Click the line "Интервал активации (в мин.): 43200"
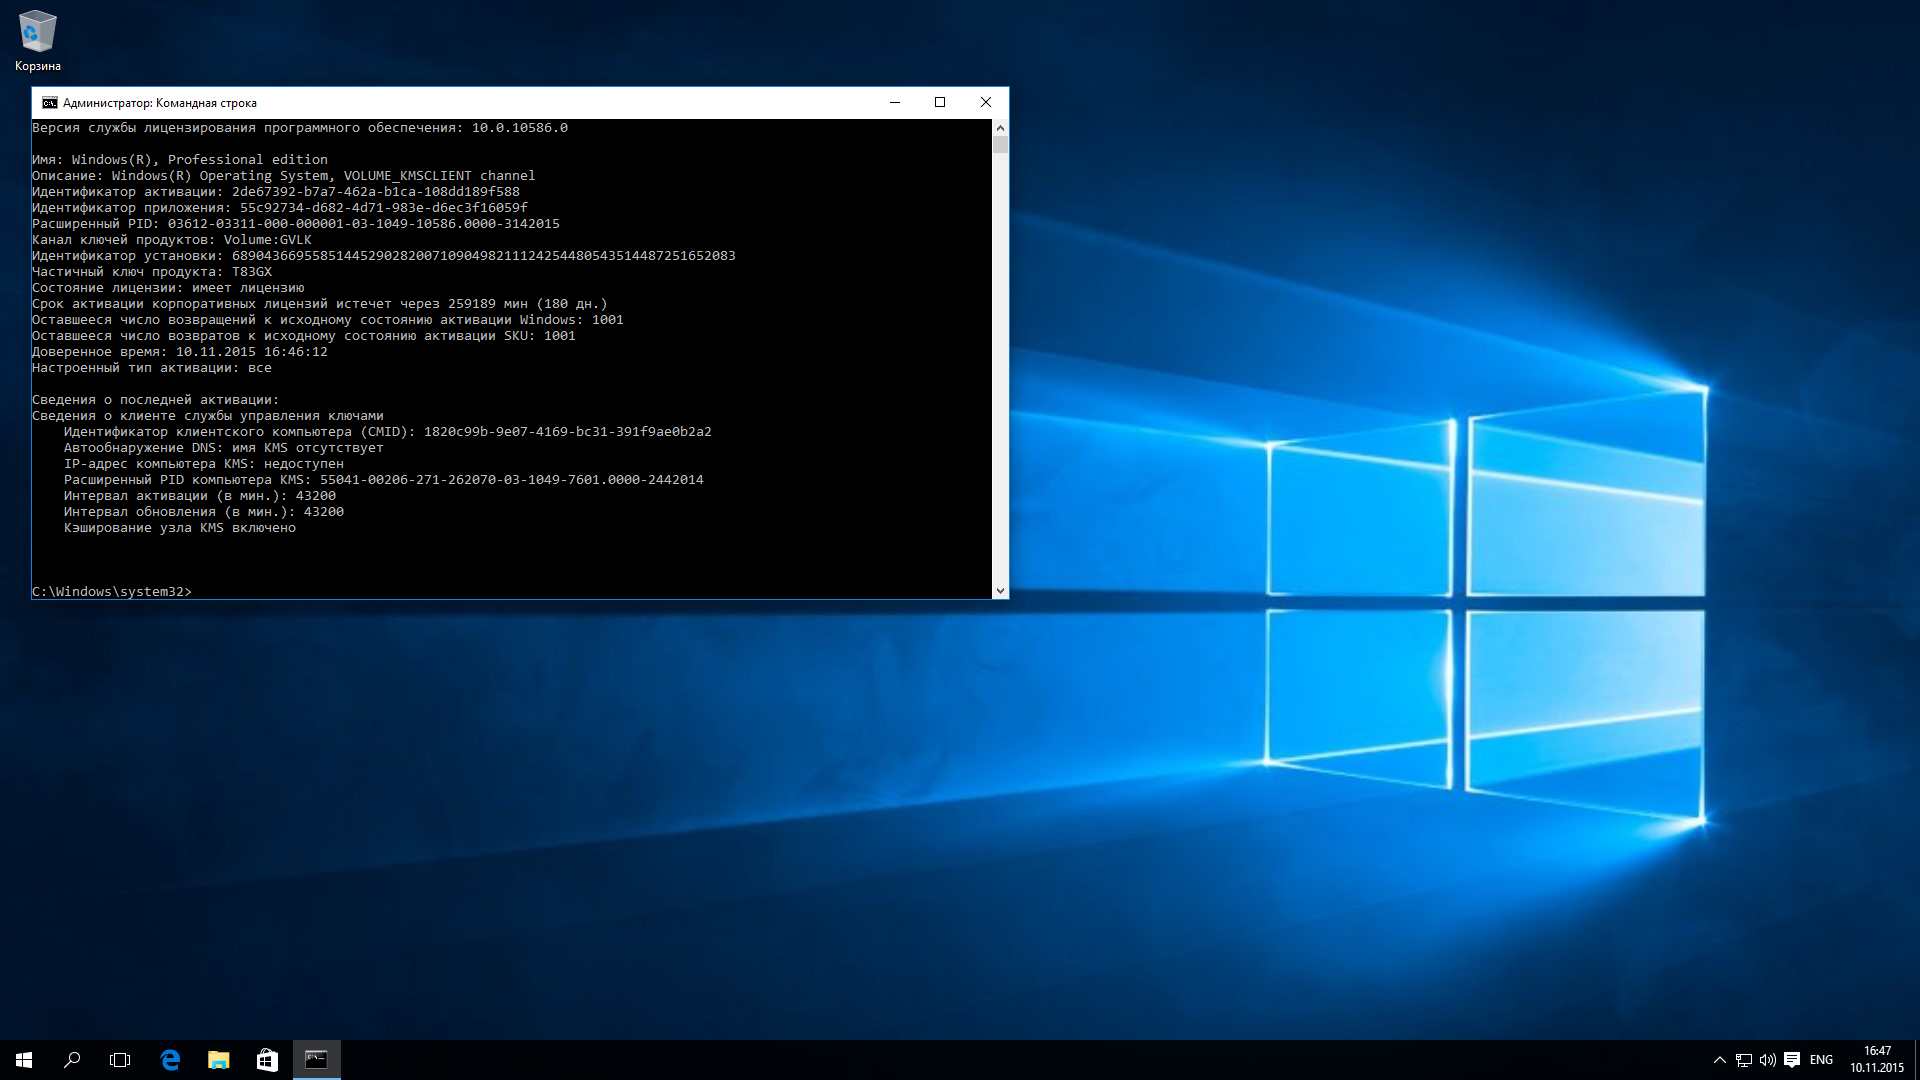This screenshot has width=1920, height=1080. point(200,496)
